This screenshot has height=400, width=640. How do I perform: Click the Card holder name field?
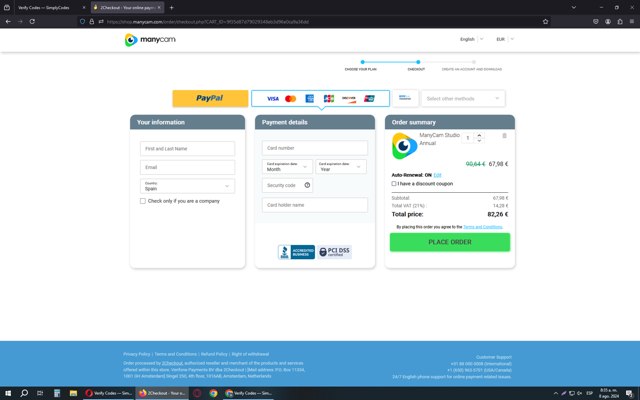315,205
